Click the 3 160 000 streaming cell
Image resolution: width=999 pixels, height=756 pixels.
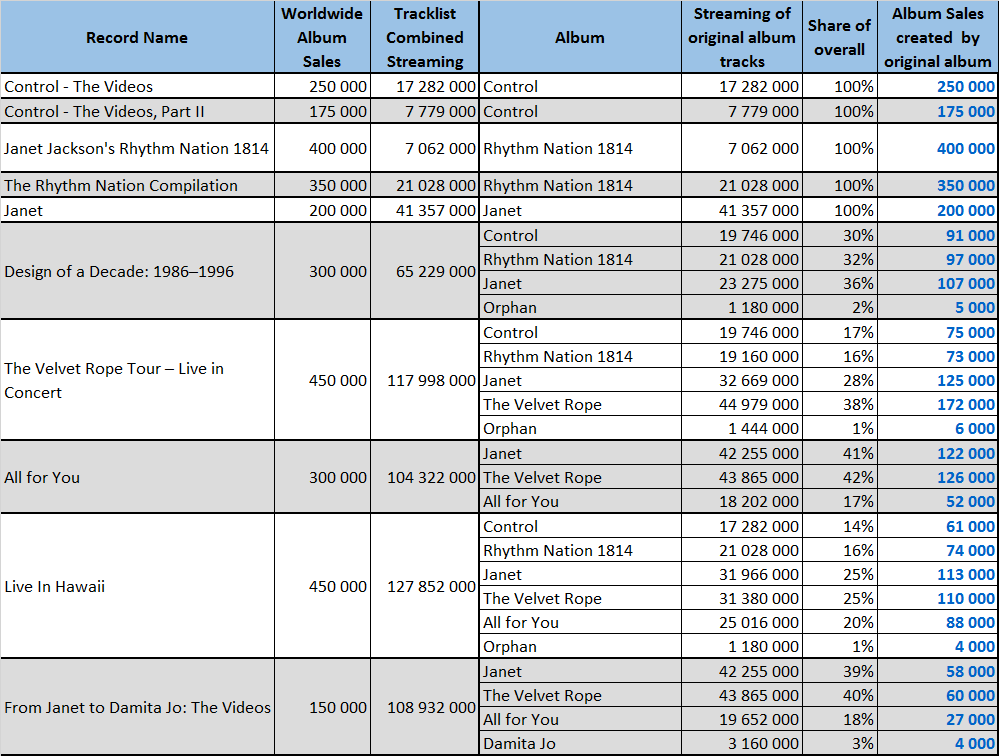pyautogui.click(x=742, y=743)
